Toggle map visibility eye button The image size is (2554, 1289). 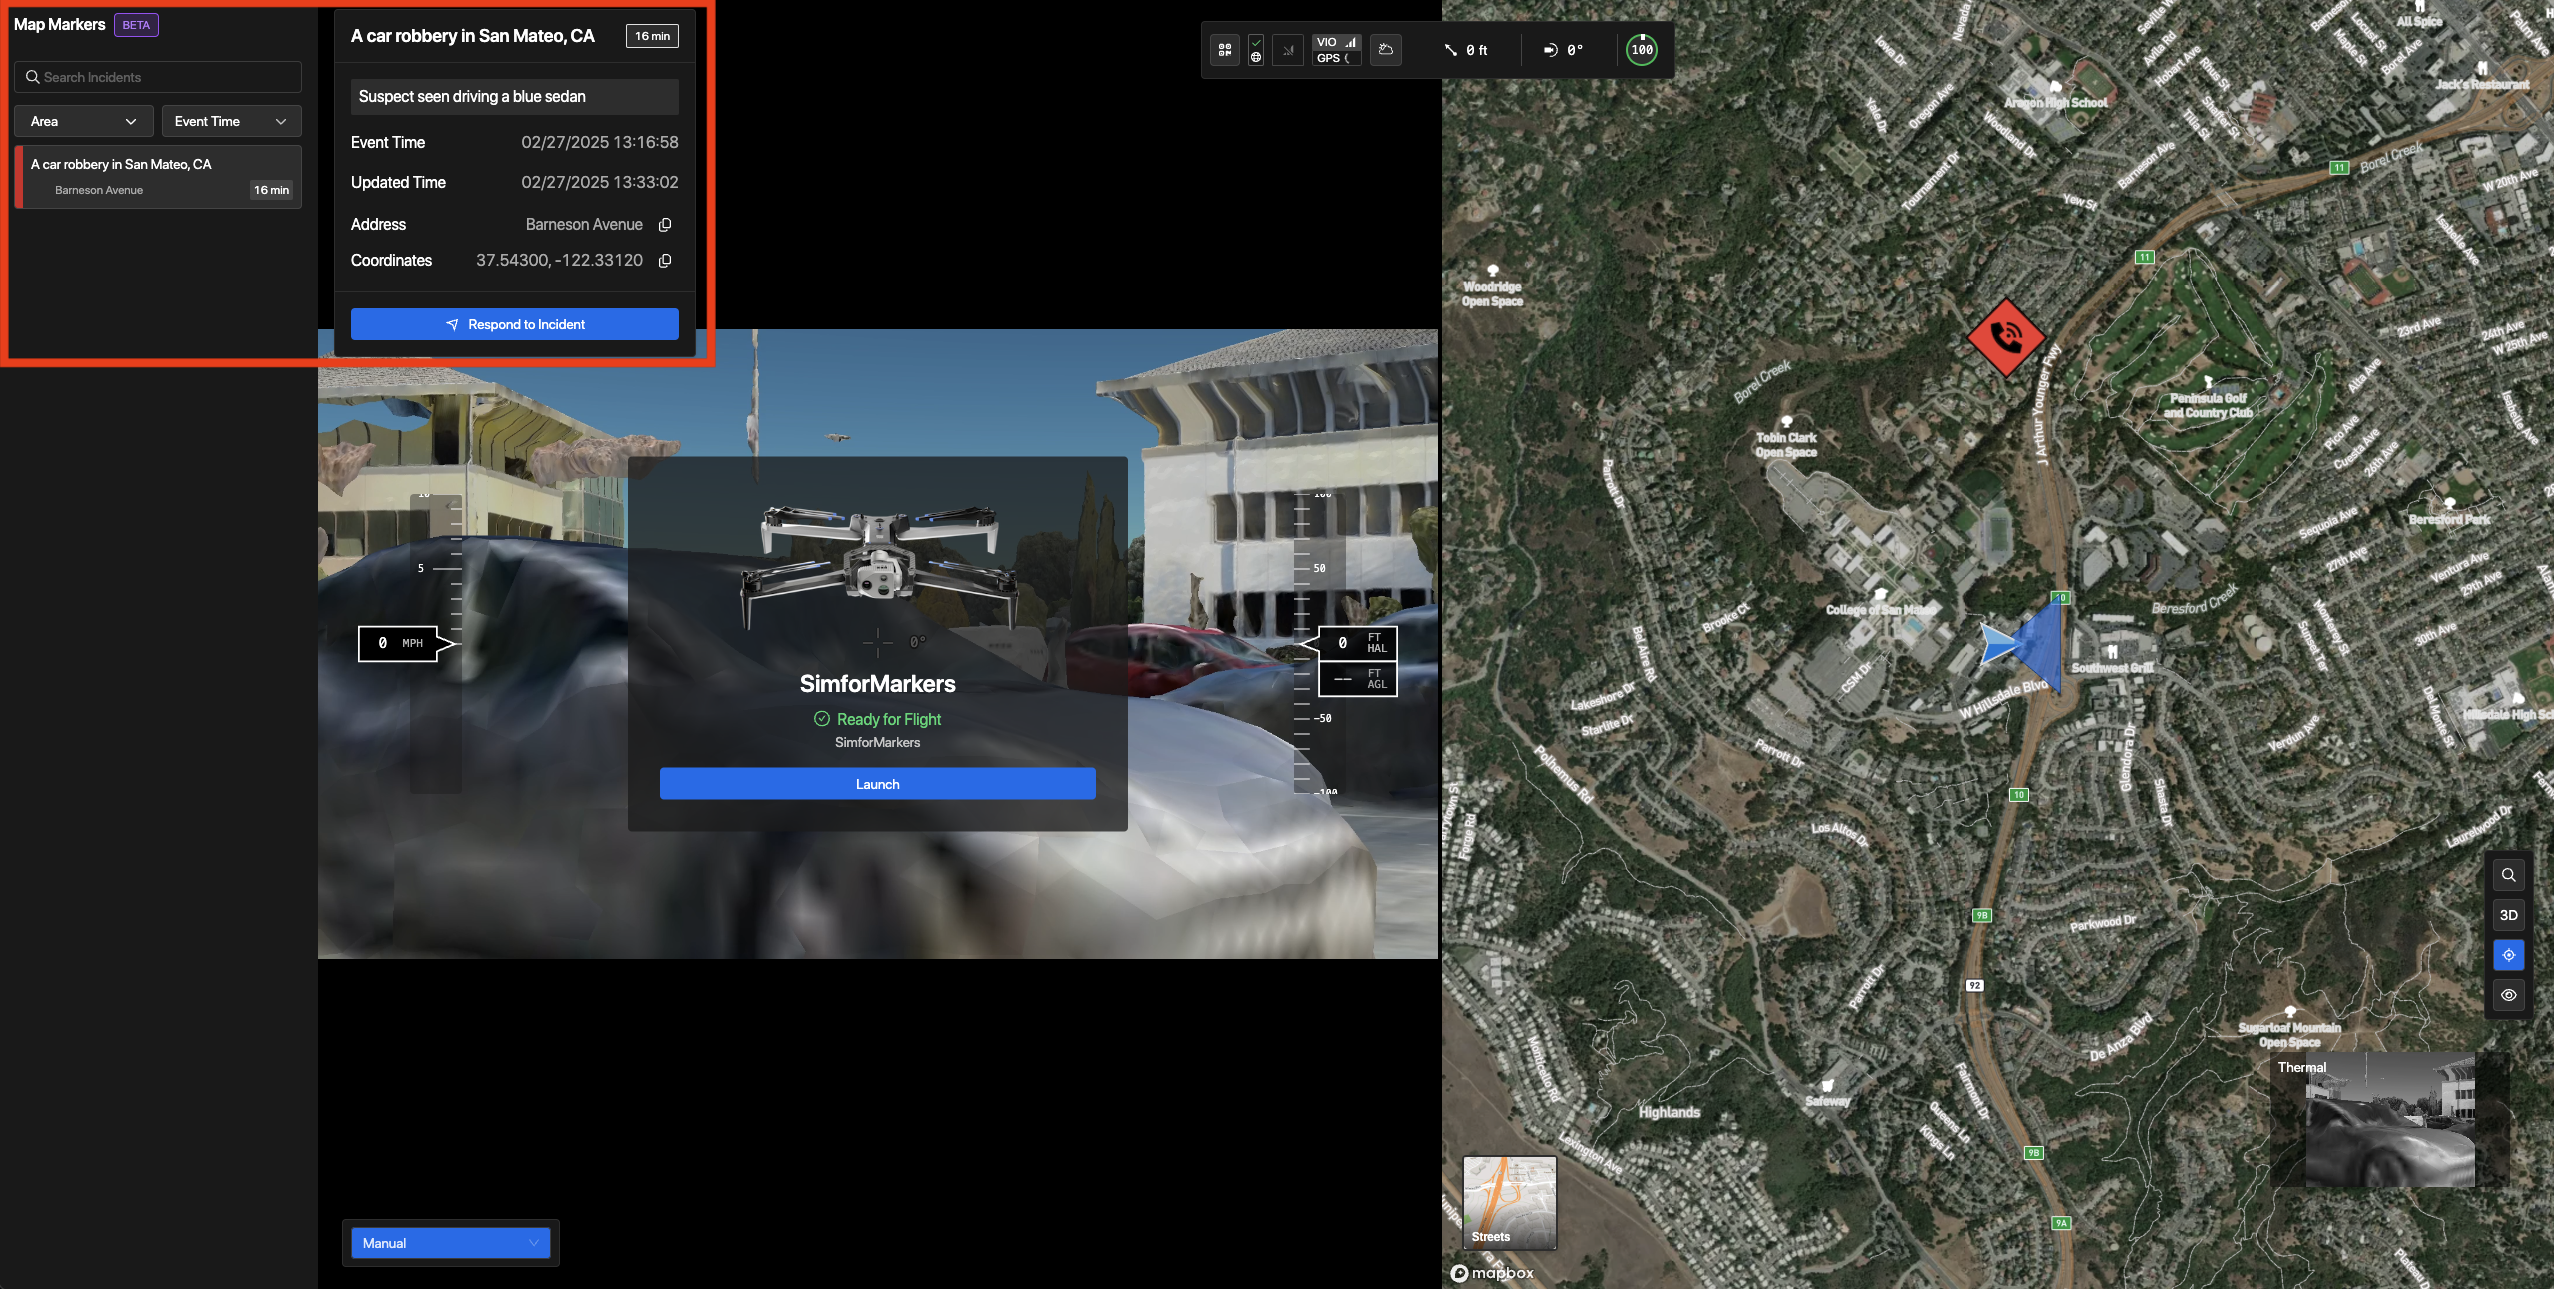pos(2508,995)
